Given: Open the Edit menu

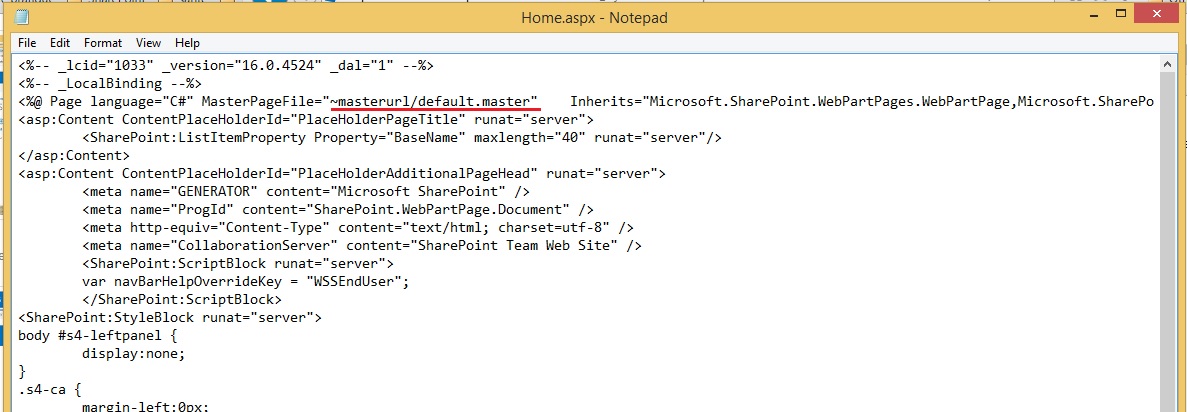Looking at the screenshot, I should tap(60, 43).
